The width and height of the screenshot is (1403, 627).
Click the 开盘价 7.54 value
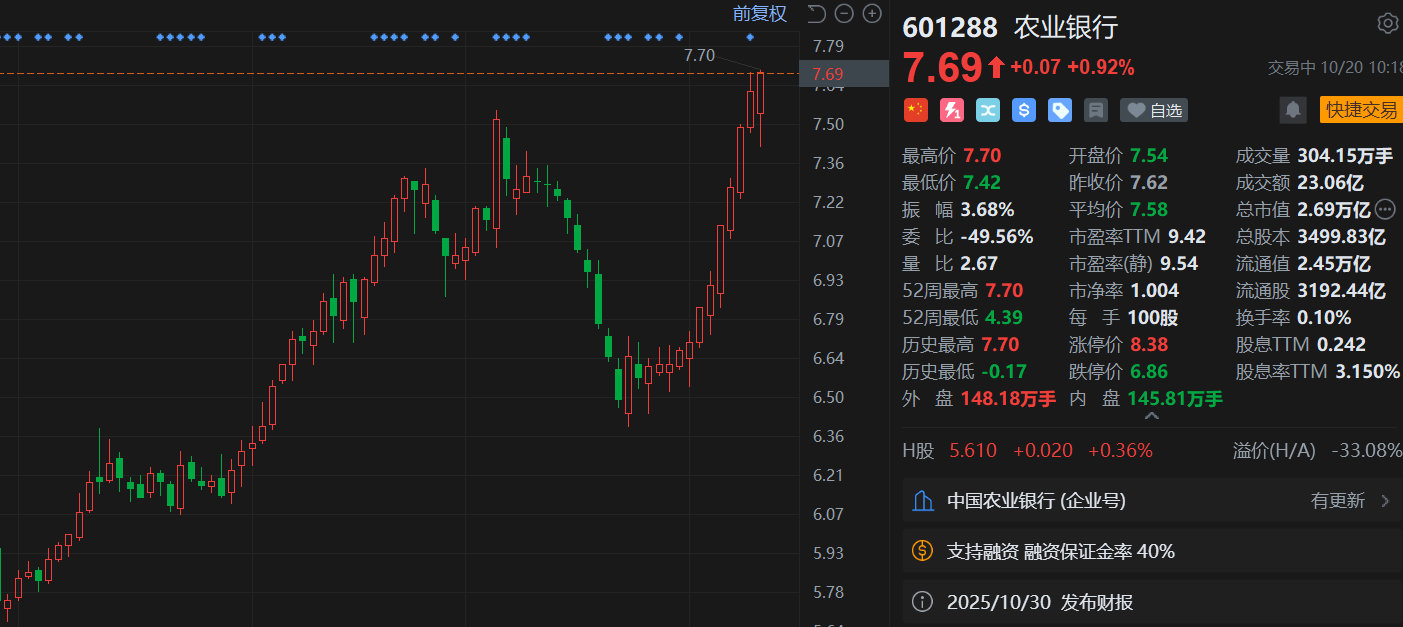pyautogui.click(x=1149, y=155)
